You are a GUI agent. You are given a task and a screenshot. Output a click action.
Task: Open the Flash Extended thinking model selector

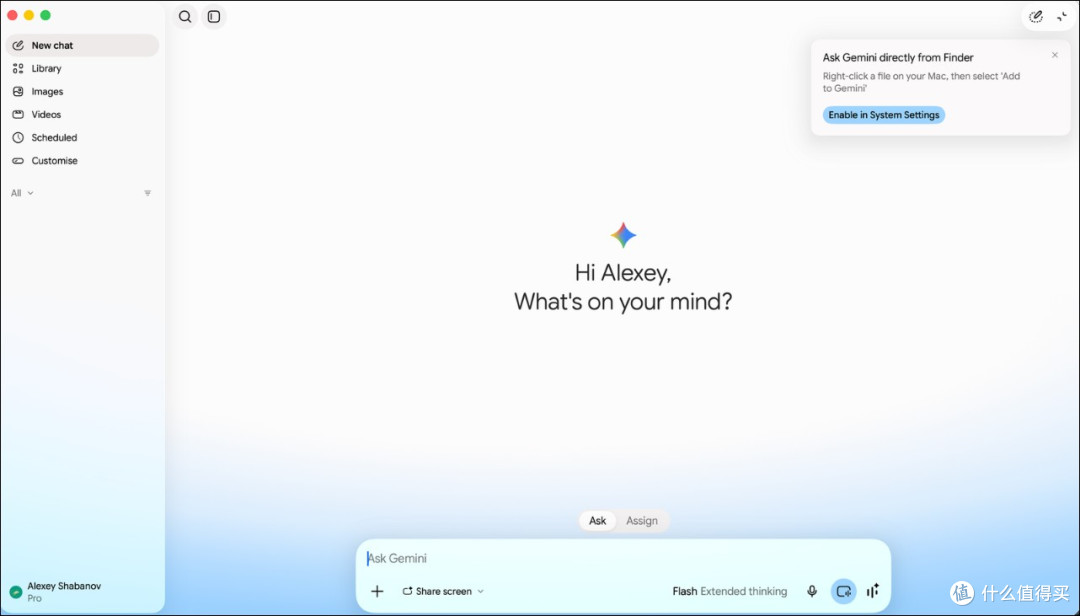[x=729, y=591]
